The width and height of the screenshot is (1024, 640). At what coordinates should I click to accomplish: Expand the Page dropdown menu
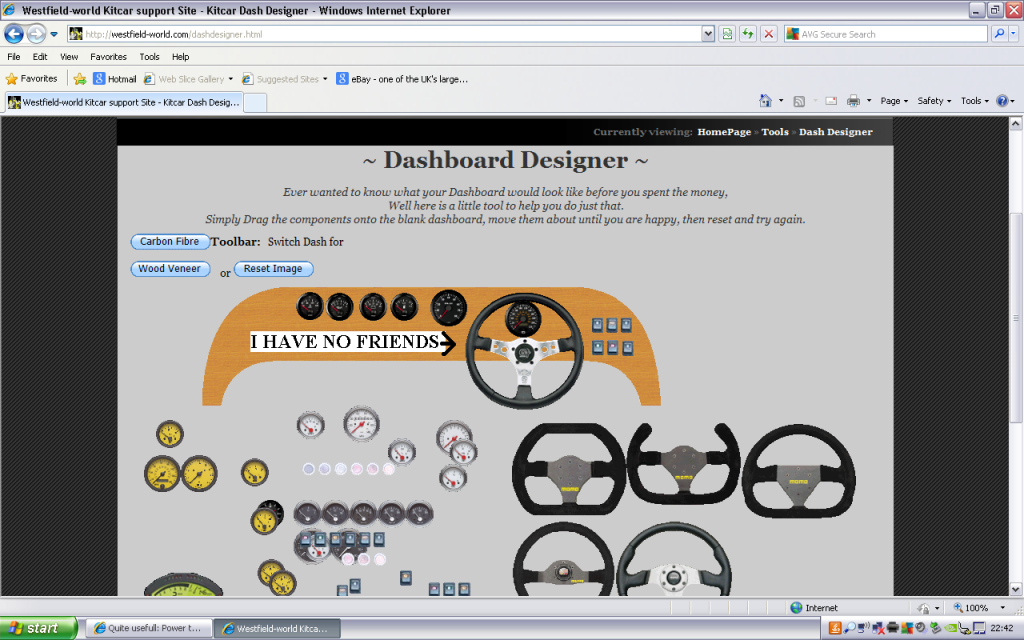pyautogui.click(x=893, y=101)
